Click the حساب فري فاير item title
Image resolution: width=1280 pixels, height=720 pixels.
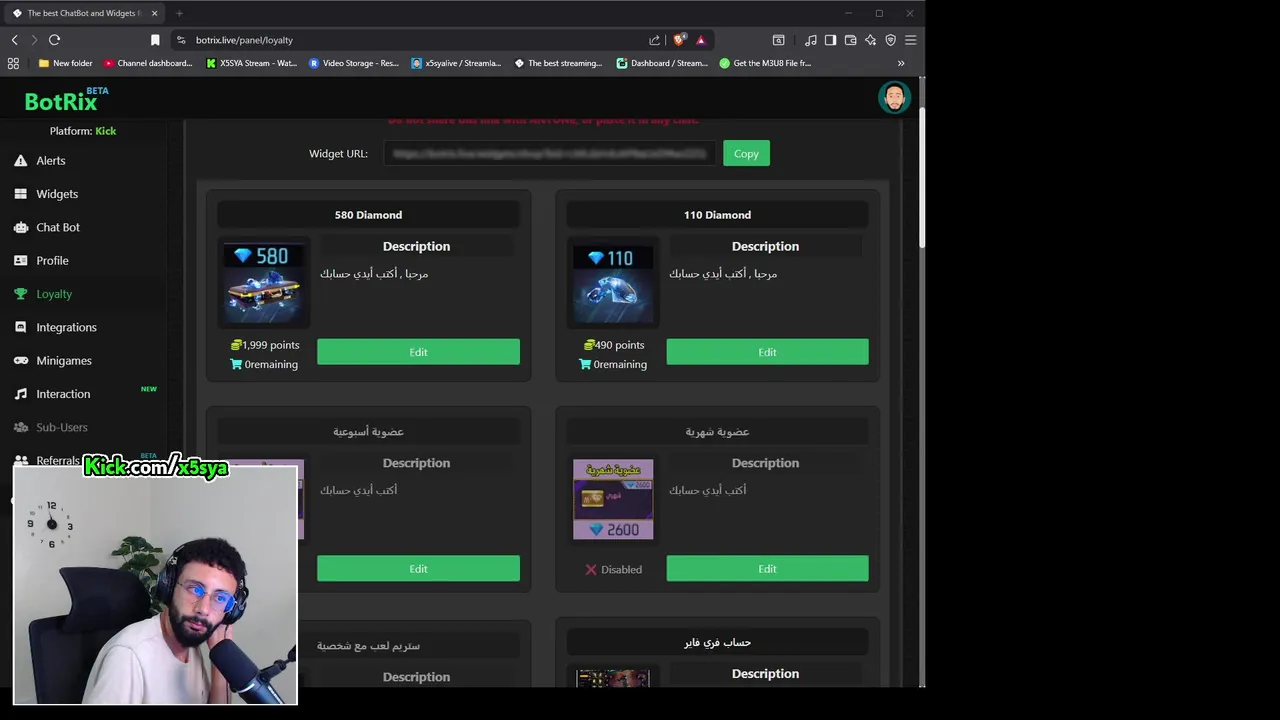pos(717,642)
